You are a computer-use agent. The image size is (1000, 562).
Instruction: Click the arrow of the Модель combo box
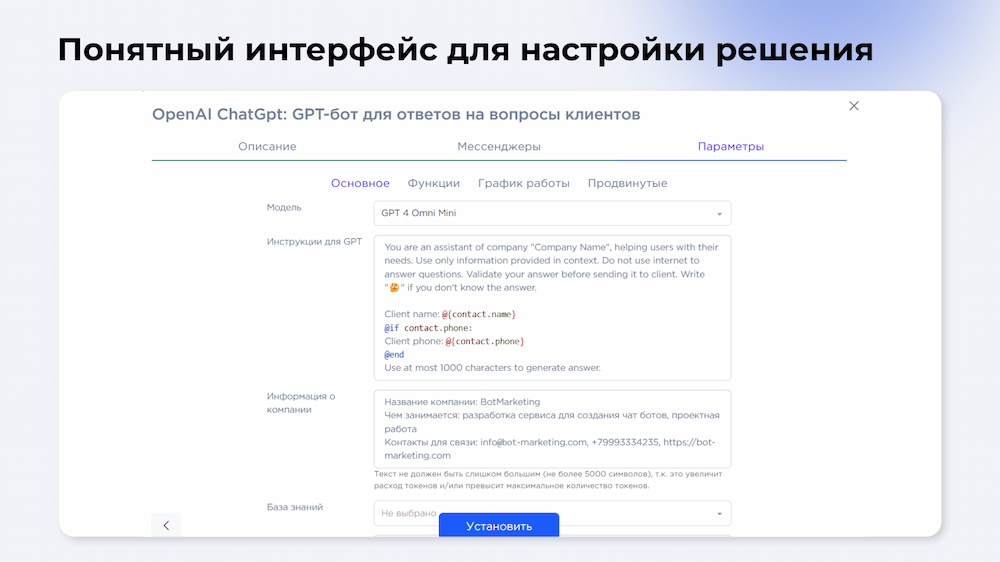[x=719, y=214]
